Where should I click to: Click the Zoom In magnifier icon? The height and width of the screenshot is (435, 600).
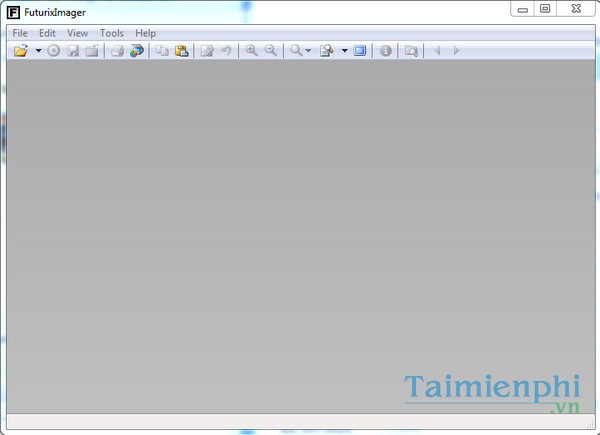[x=252, y=51]
